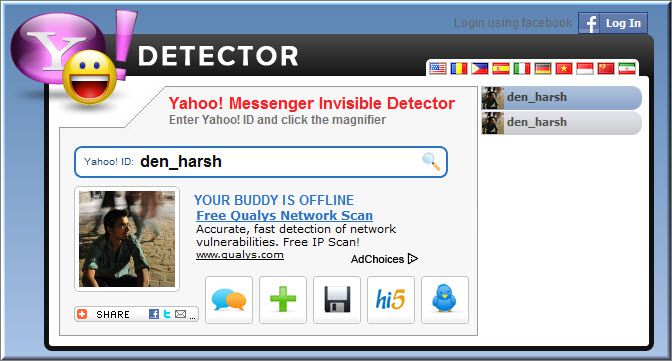Click the Facebook Log In button
Image resolution: width=672 pixels, height=361 pixels.
(x=613, y=23)
